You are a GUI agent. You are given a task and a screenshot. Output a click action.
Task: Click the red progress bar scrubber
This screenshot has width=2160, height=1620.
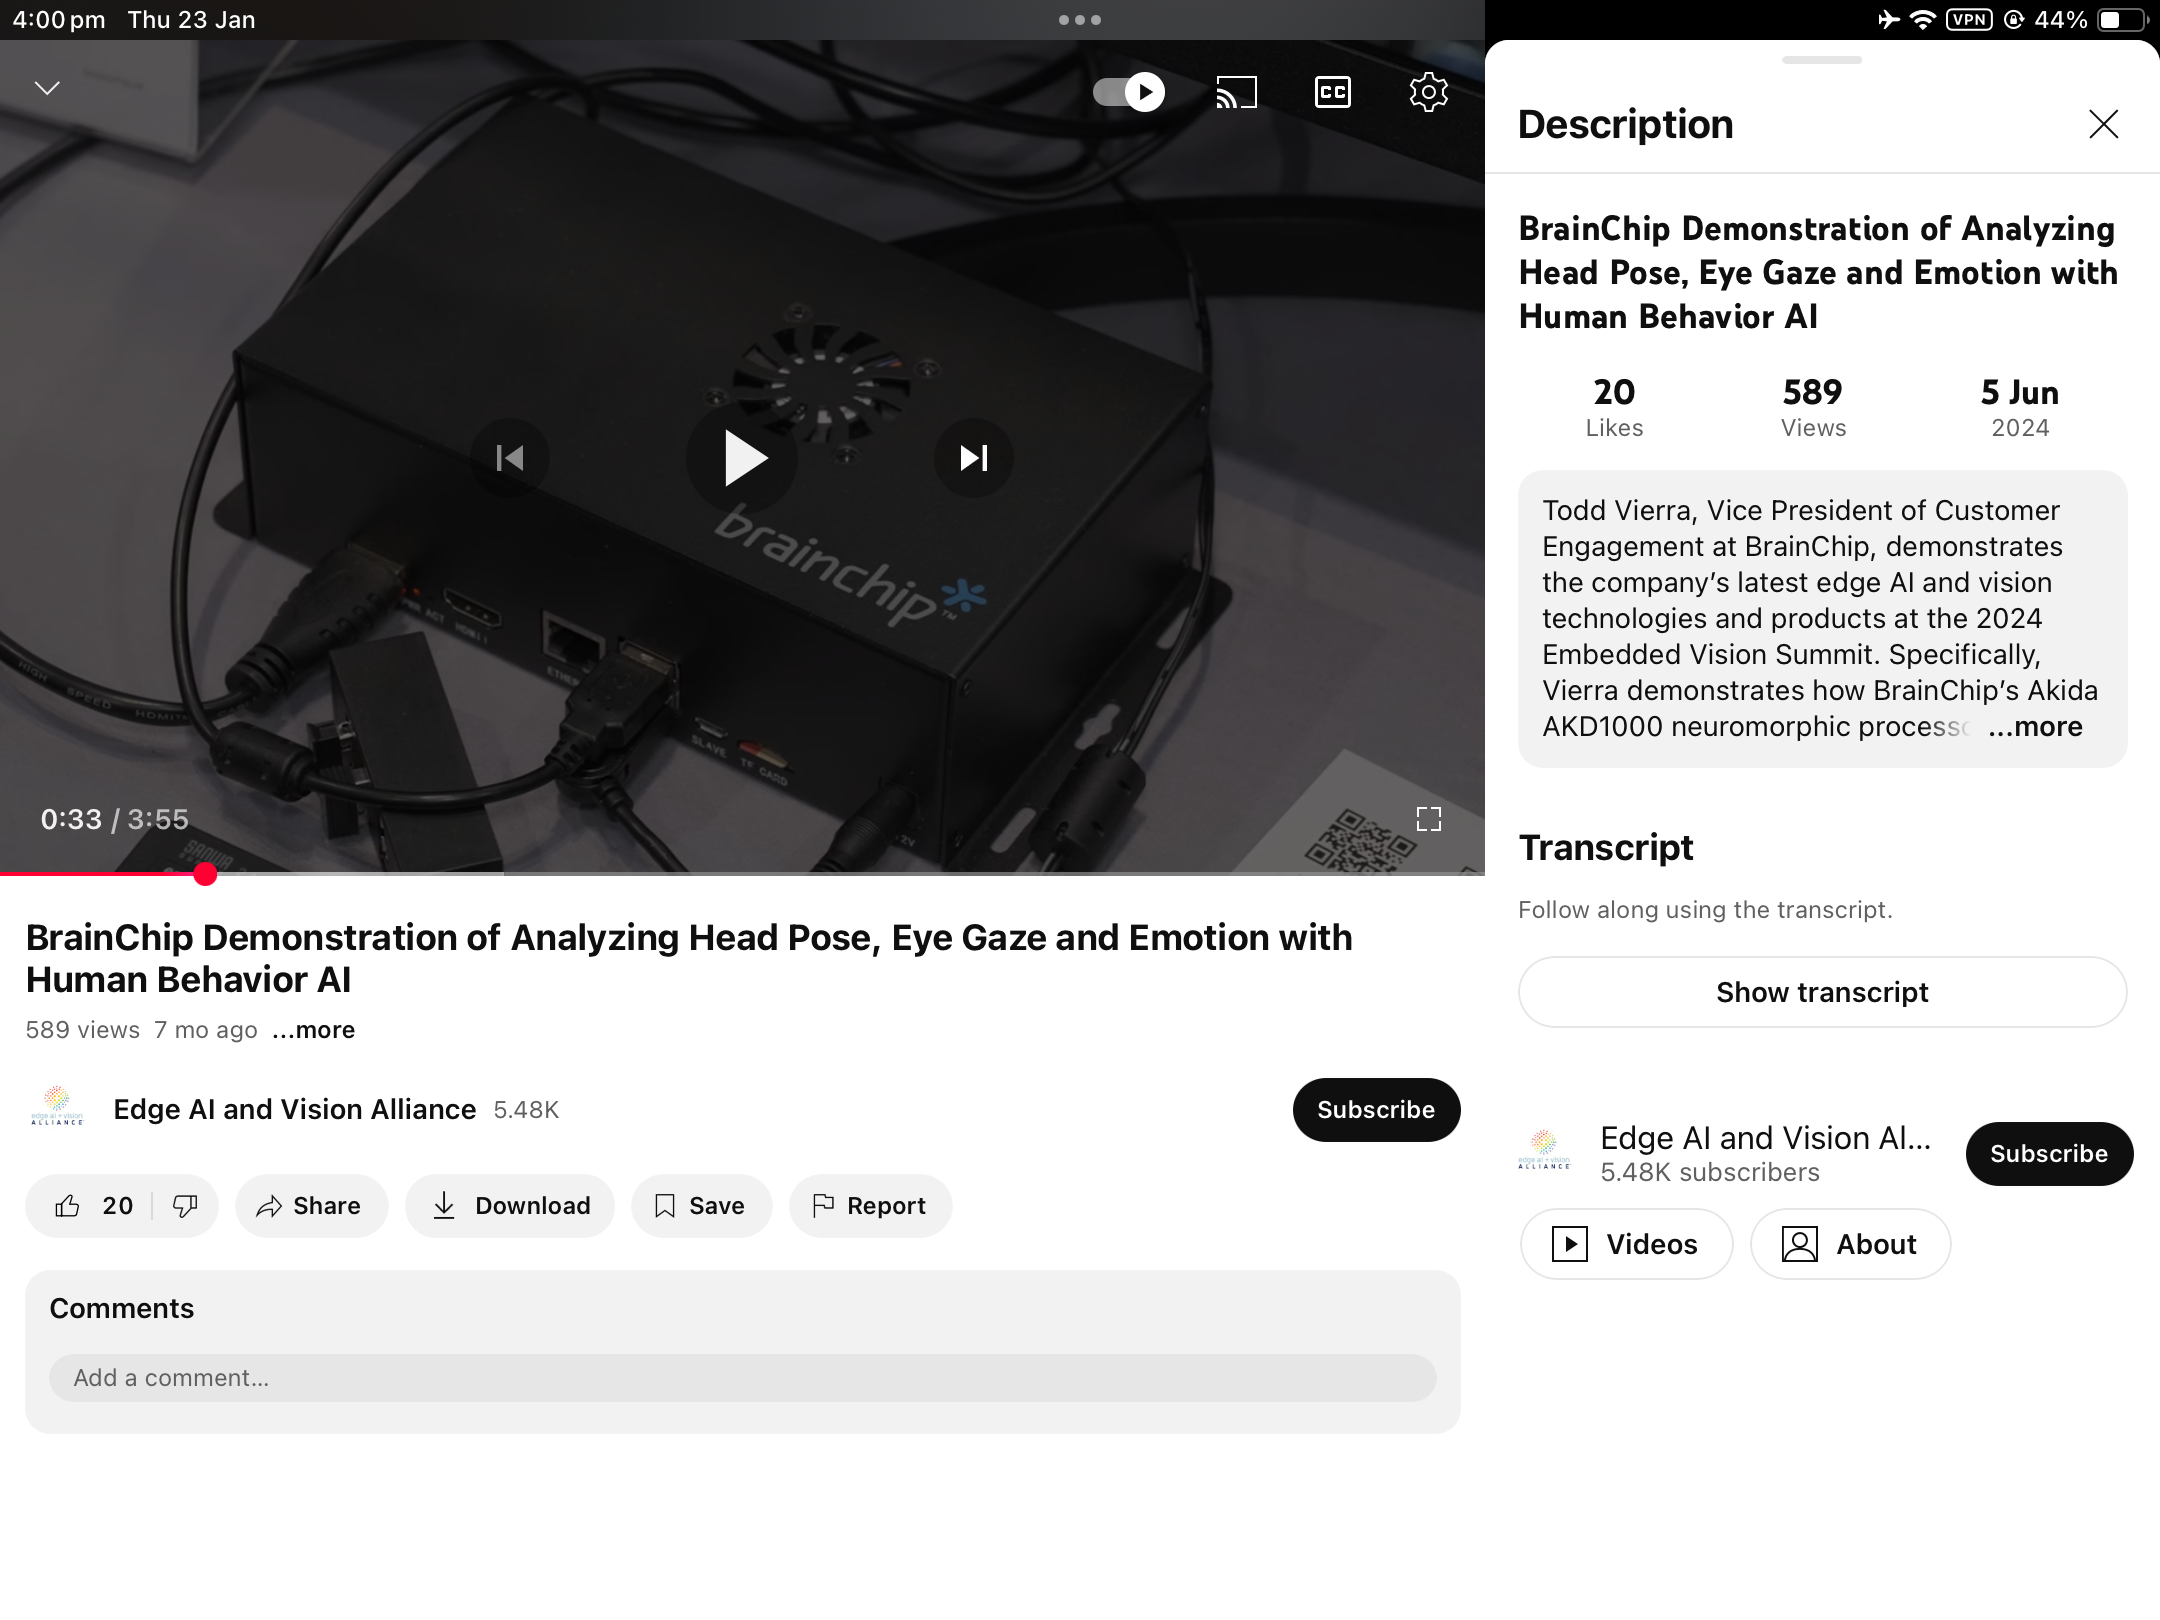tap(205, 874)
